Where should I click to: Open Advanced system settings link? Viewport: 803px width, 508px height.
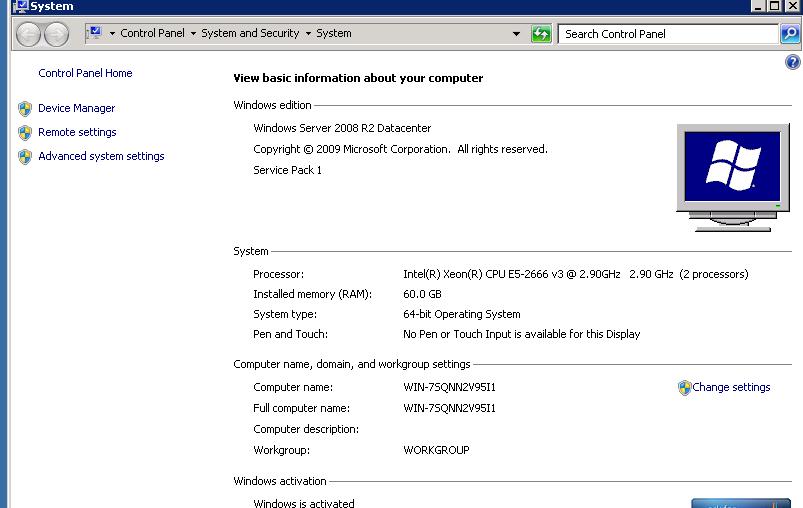pos(101,156)
